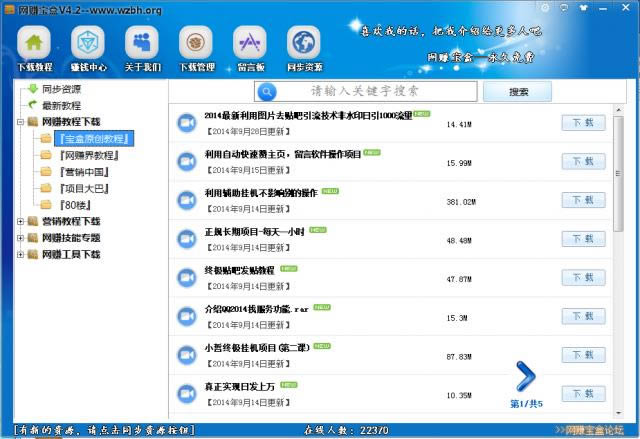Open the 关于我们 toolbar icon
This screenshot has width=640, height=439.
point(142,43)
